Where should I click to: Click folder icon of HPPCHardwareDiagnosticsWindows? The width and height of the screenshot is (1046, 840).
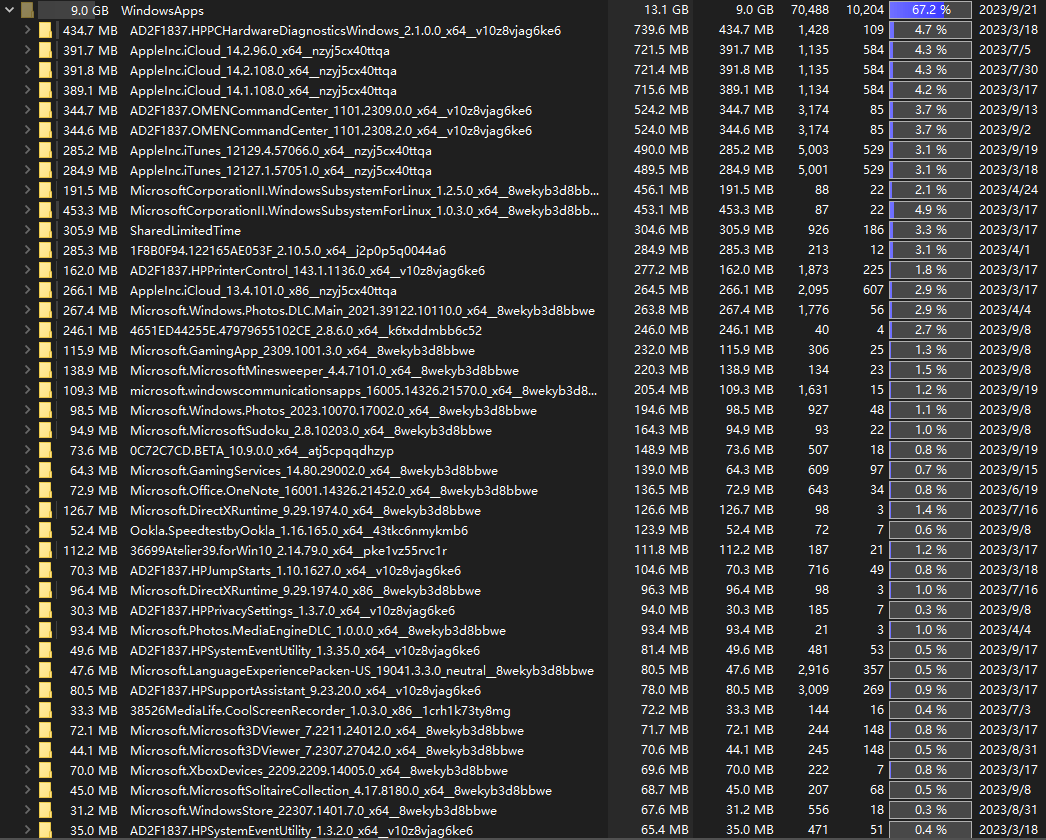coord(45,30)
